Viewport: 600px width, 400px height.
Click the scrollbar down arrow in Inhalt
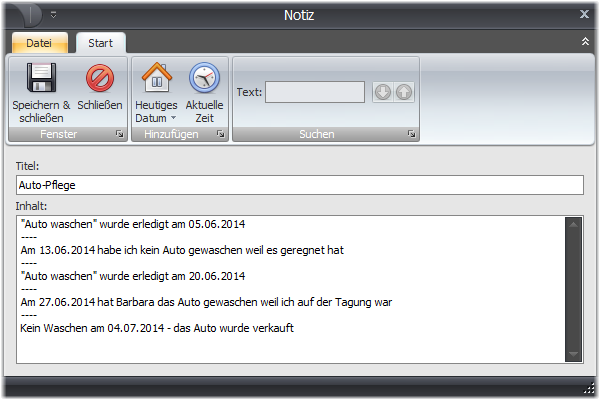point(573,354)
